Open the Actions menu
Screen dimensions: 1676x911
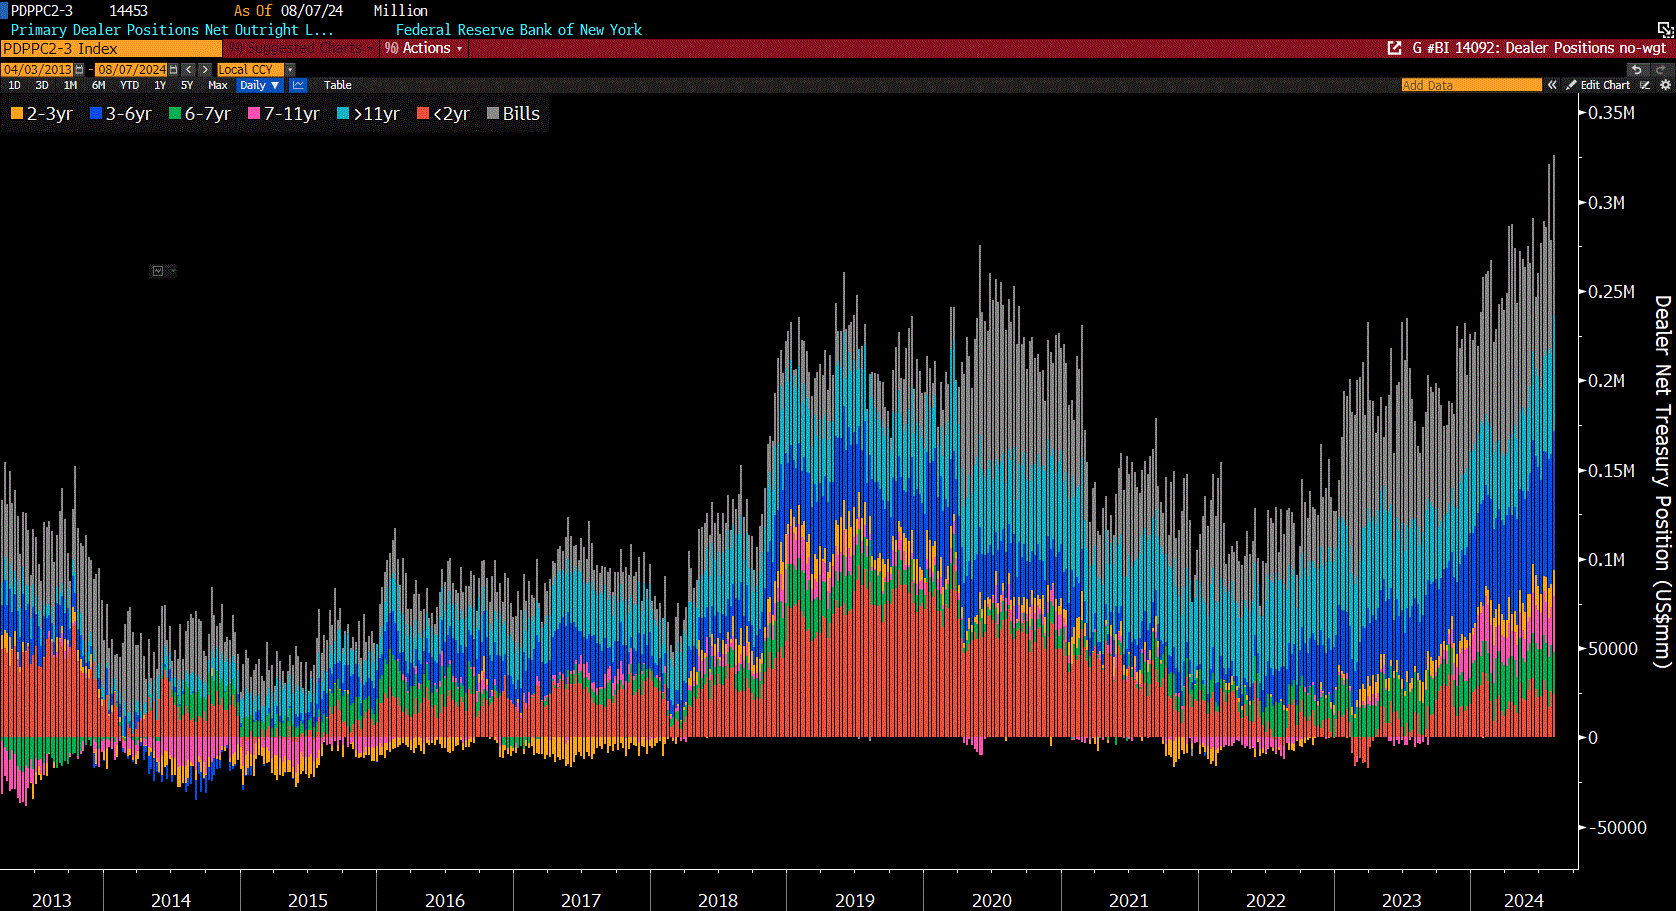click(x=423, y=47)
